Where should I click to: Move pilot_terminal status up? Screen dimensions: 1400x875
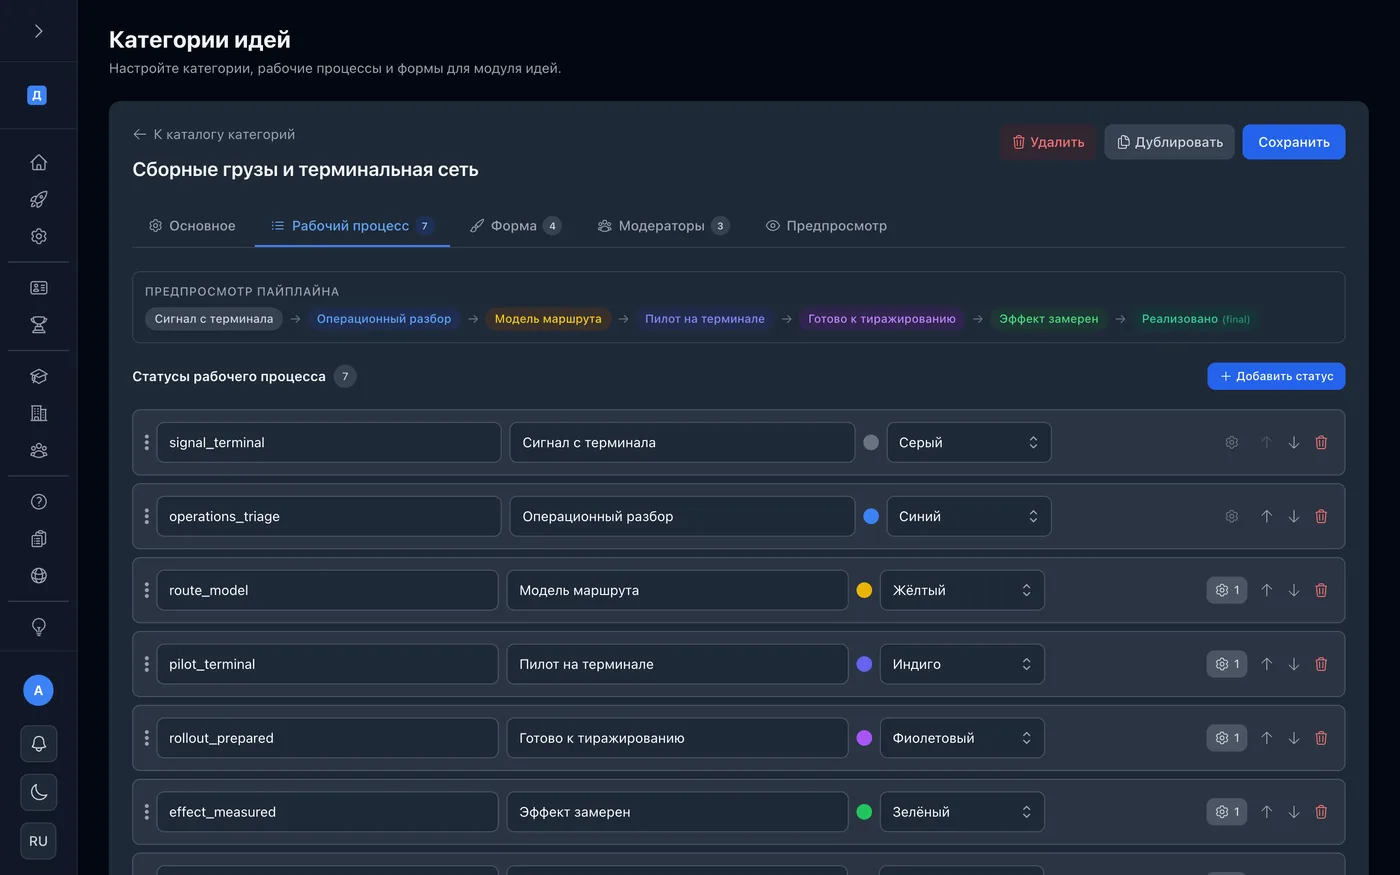(1266, 664)
